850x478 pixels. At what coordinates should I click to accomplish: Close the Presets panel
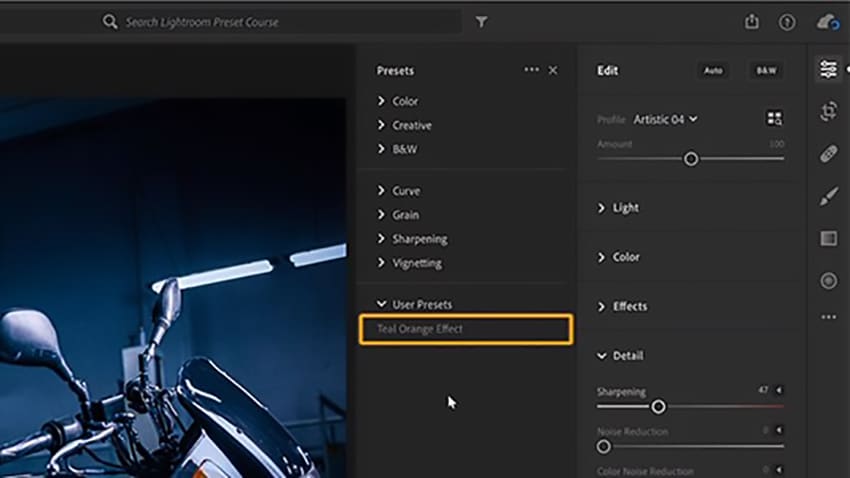click(553, 70)
